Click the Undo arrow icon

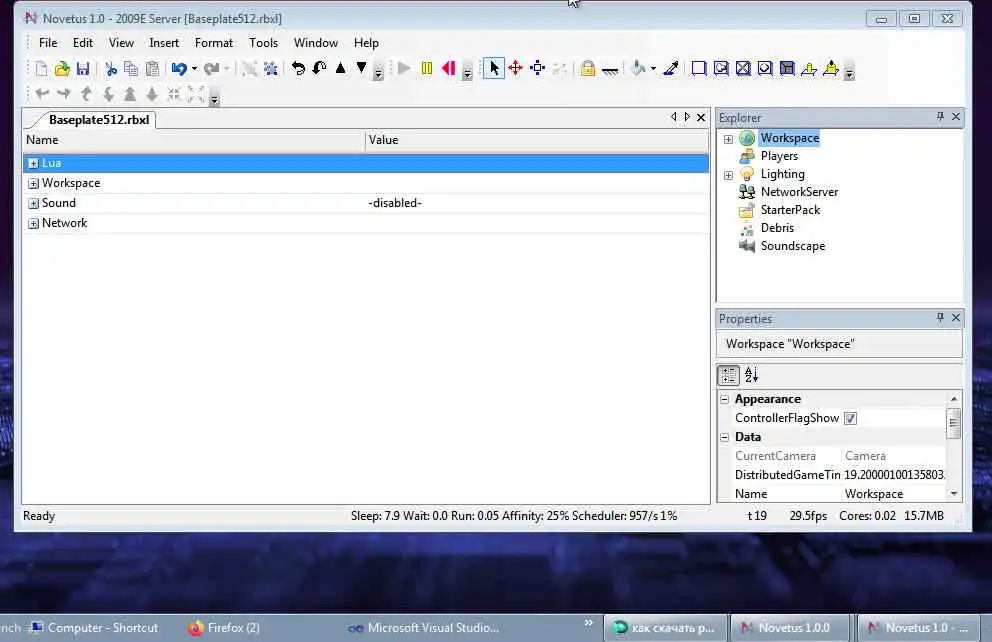(179, 68)
